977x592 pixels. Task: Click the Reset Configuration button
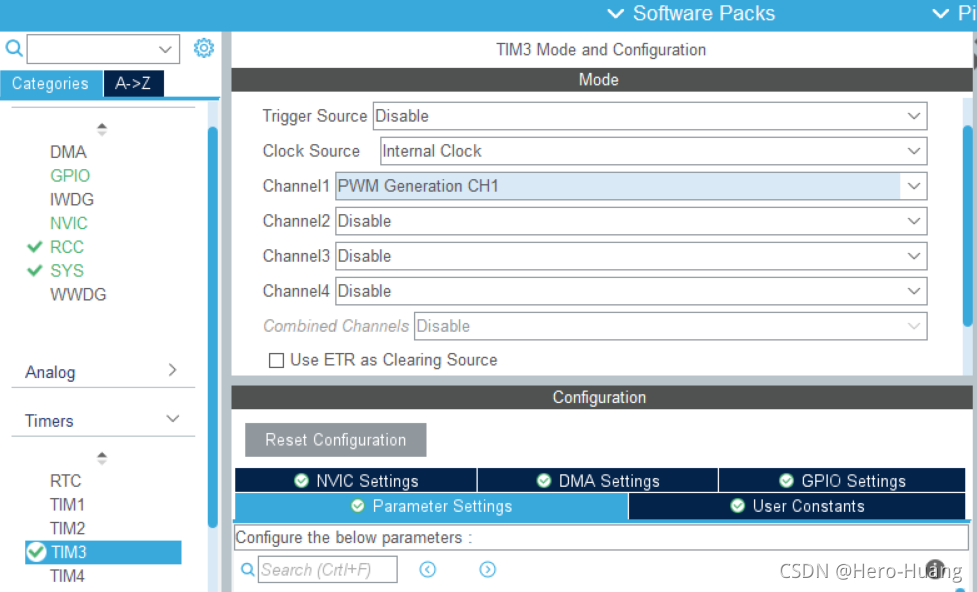click(335, 440)
